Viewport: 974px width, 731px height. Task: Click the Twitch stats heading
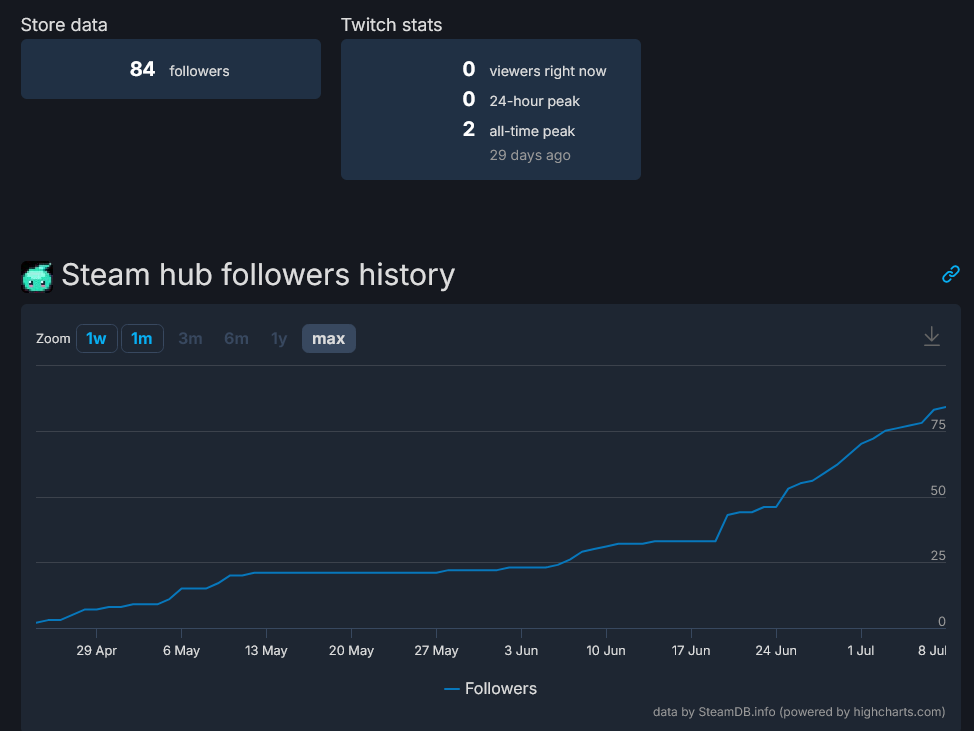click(391, 25)
